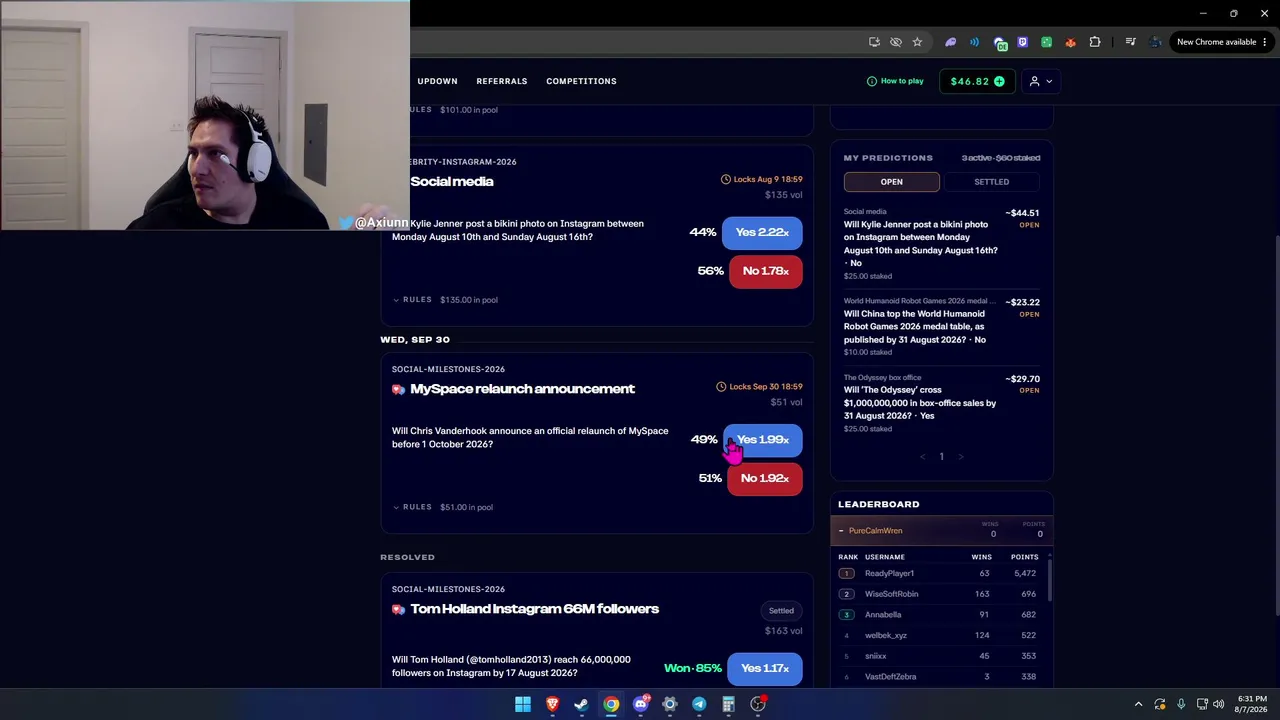Open Settings gear from the taskbar
The width and height of the screenshot is (1280, 720).
click(670, 705)
